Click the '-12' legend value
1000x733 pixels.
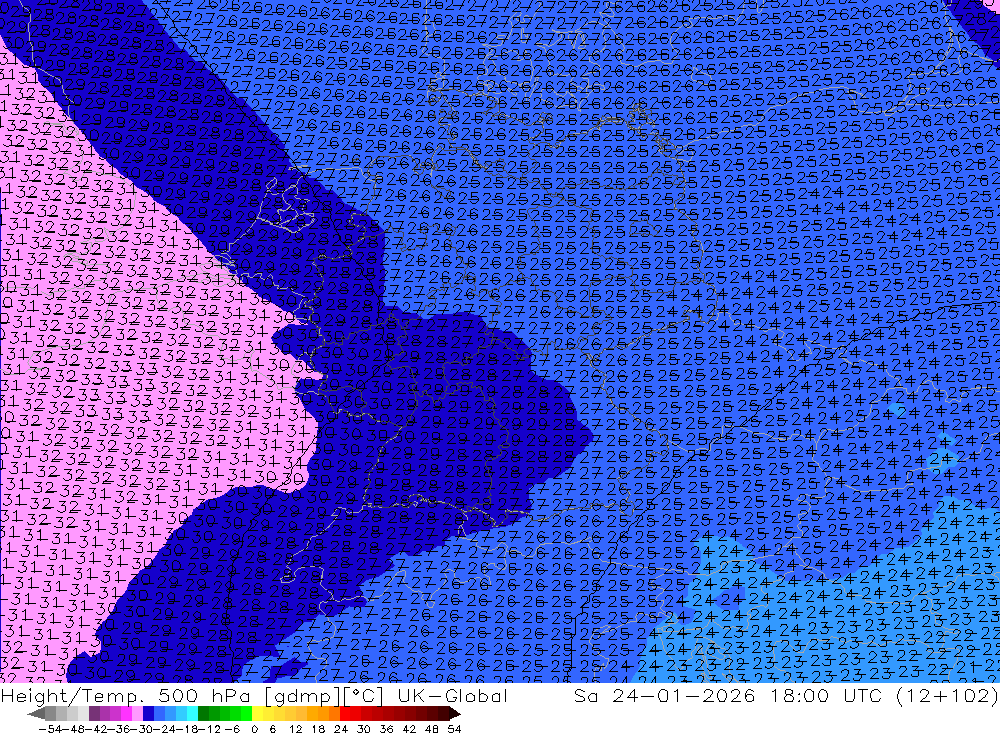pyautogui.click(x=209, y=729)
